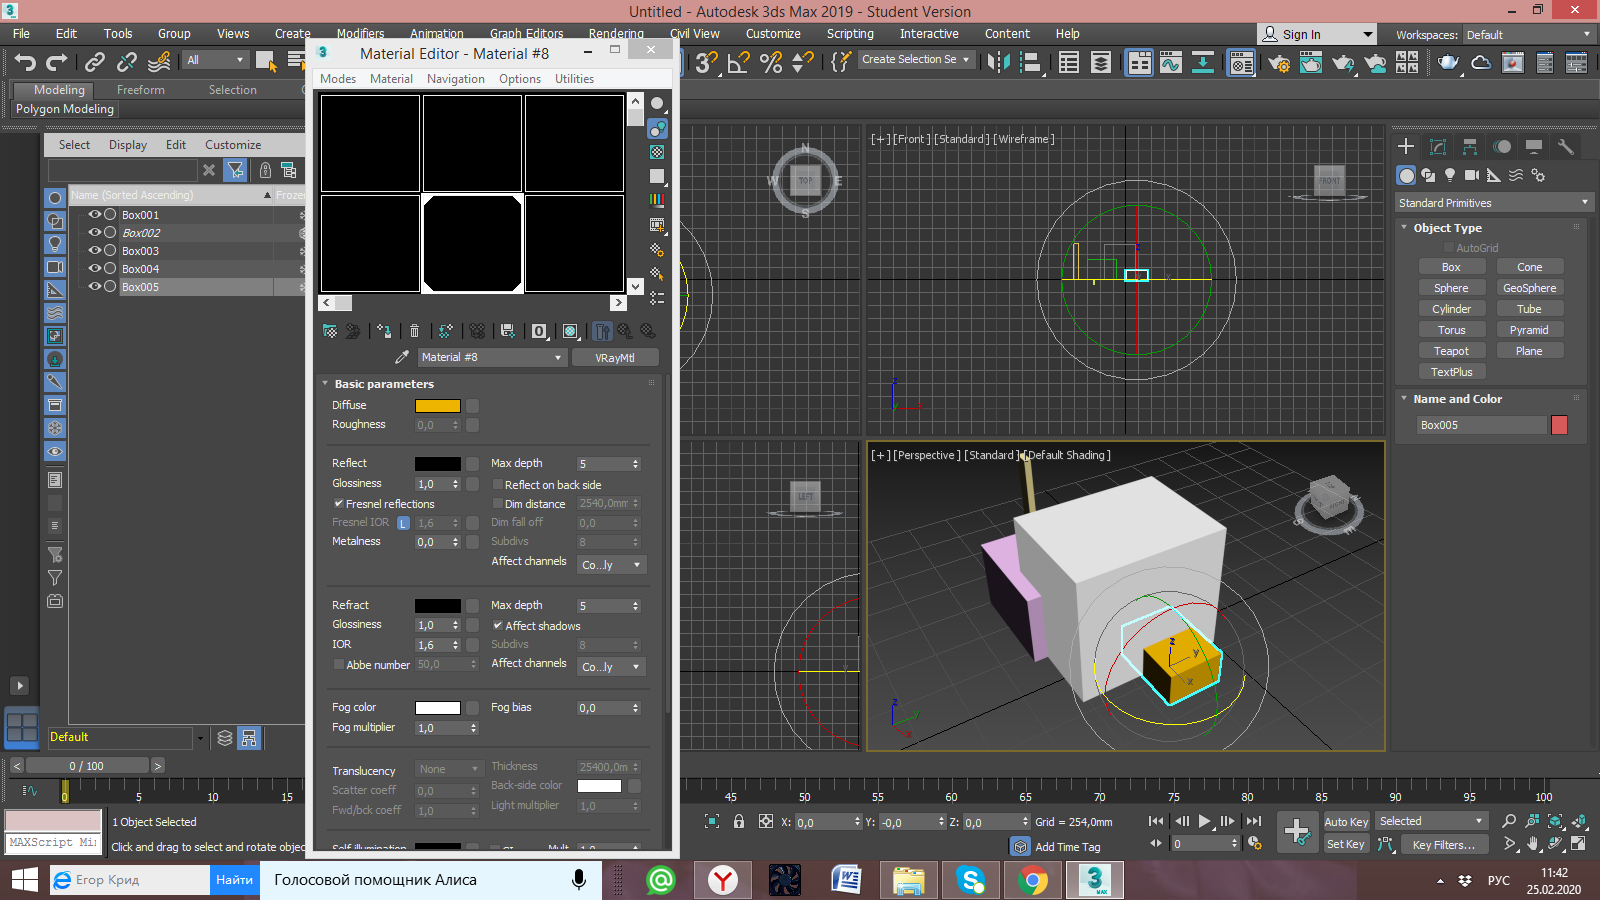The height and width of the screenshot is (900, 1600).
Task: Open the Render Setup teapot-gear icon
Action: (1279, 63)
